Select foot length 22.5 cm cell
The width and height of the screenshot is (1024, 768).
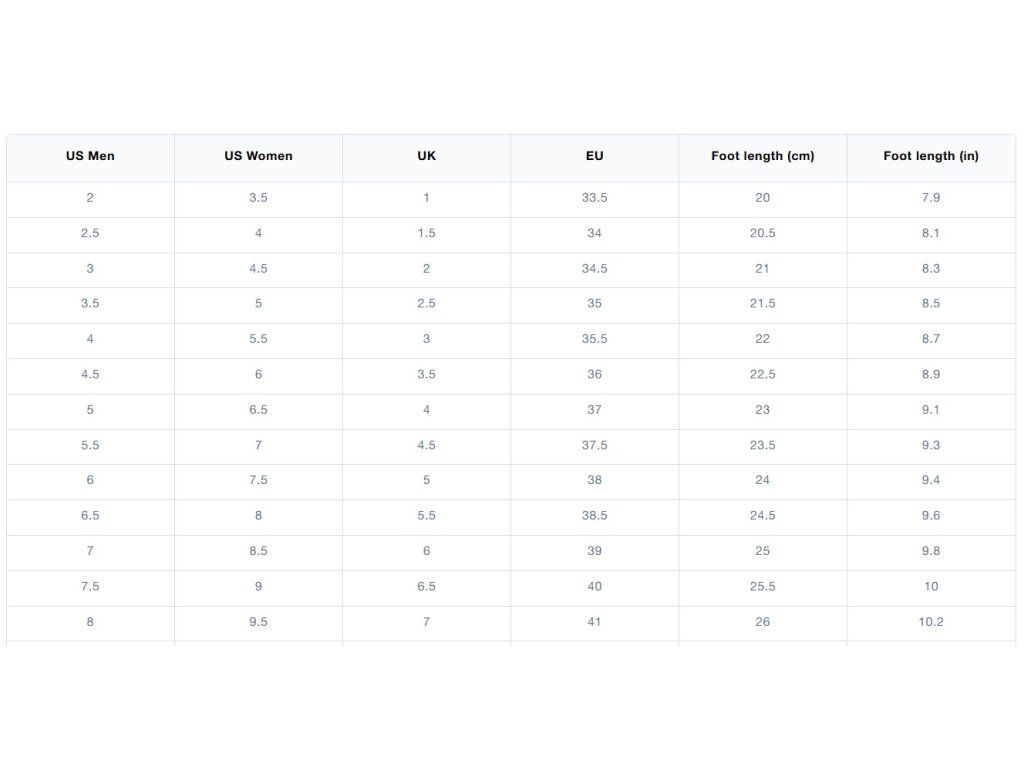coord(763,376)
